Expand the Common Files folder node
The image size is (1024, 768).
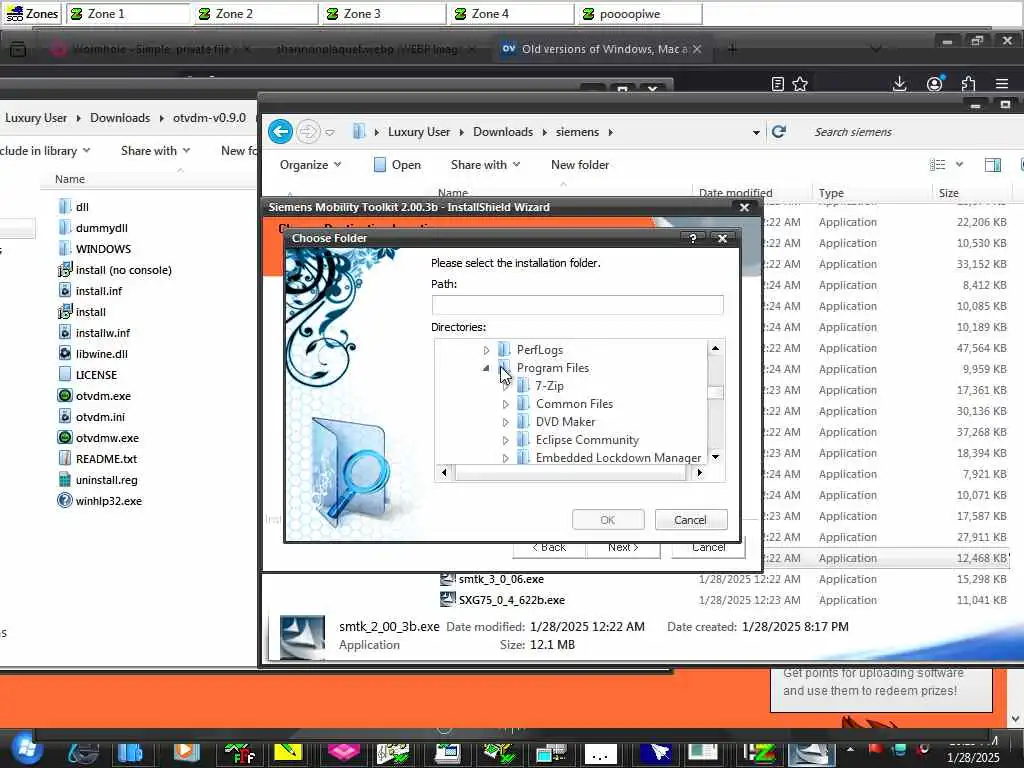coord(505,404)
